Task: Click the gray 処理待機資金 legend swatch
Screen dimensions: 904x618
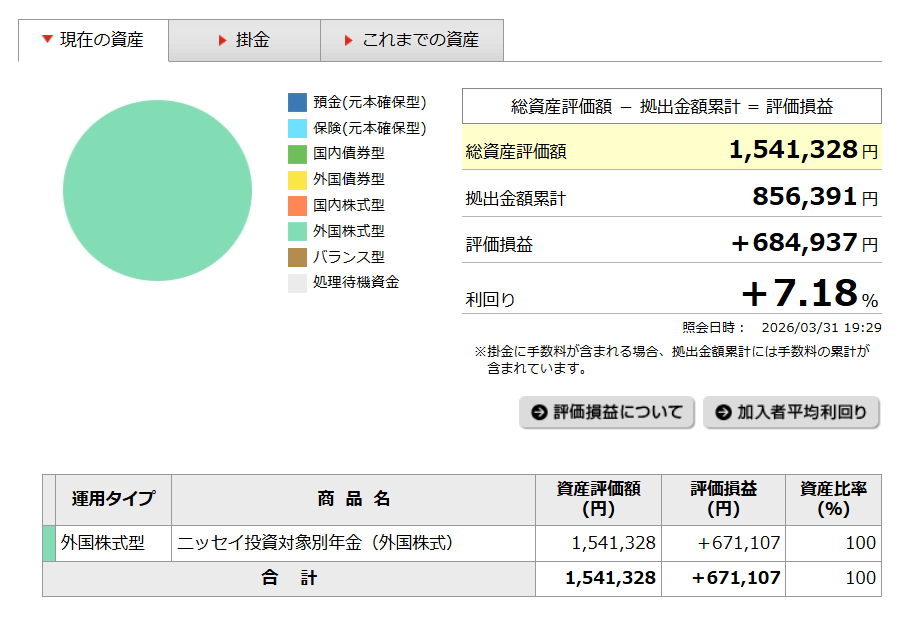Action: 297,283
